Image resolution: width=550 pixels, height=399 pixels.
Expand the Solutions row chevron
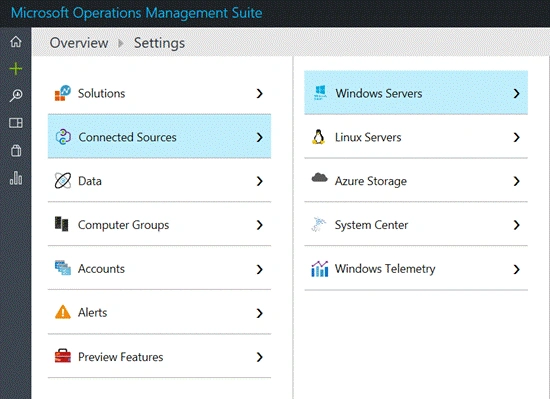tap(260, 93)
